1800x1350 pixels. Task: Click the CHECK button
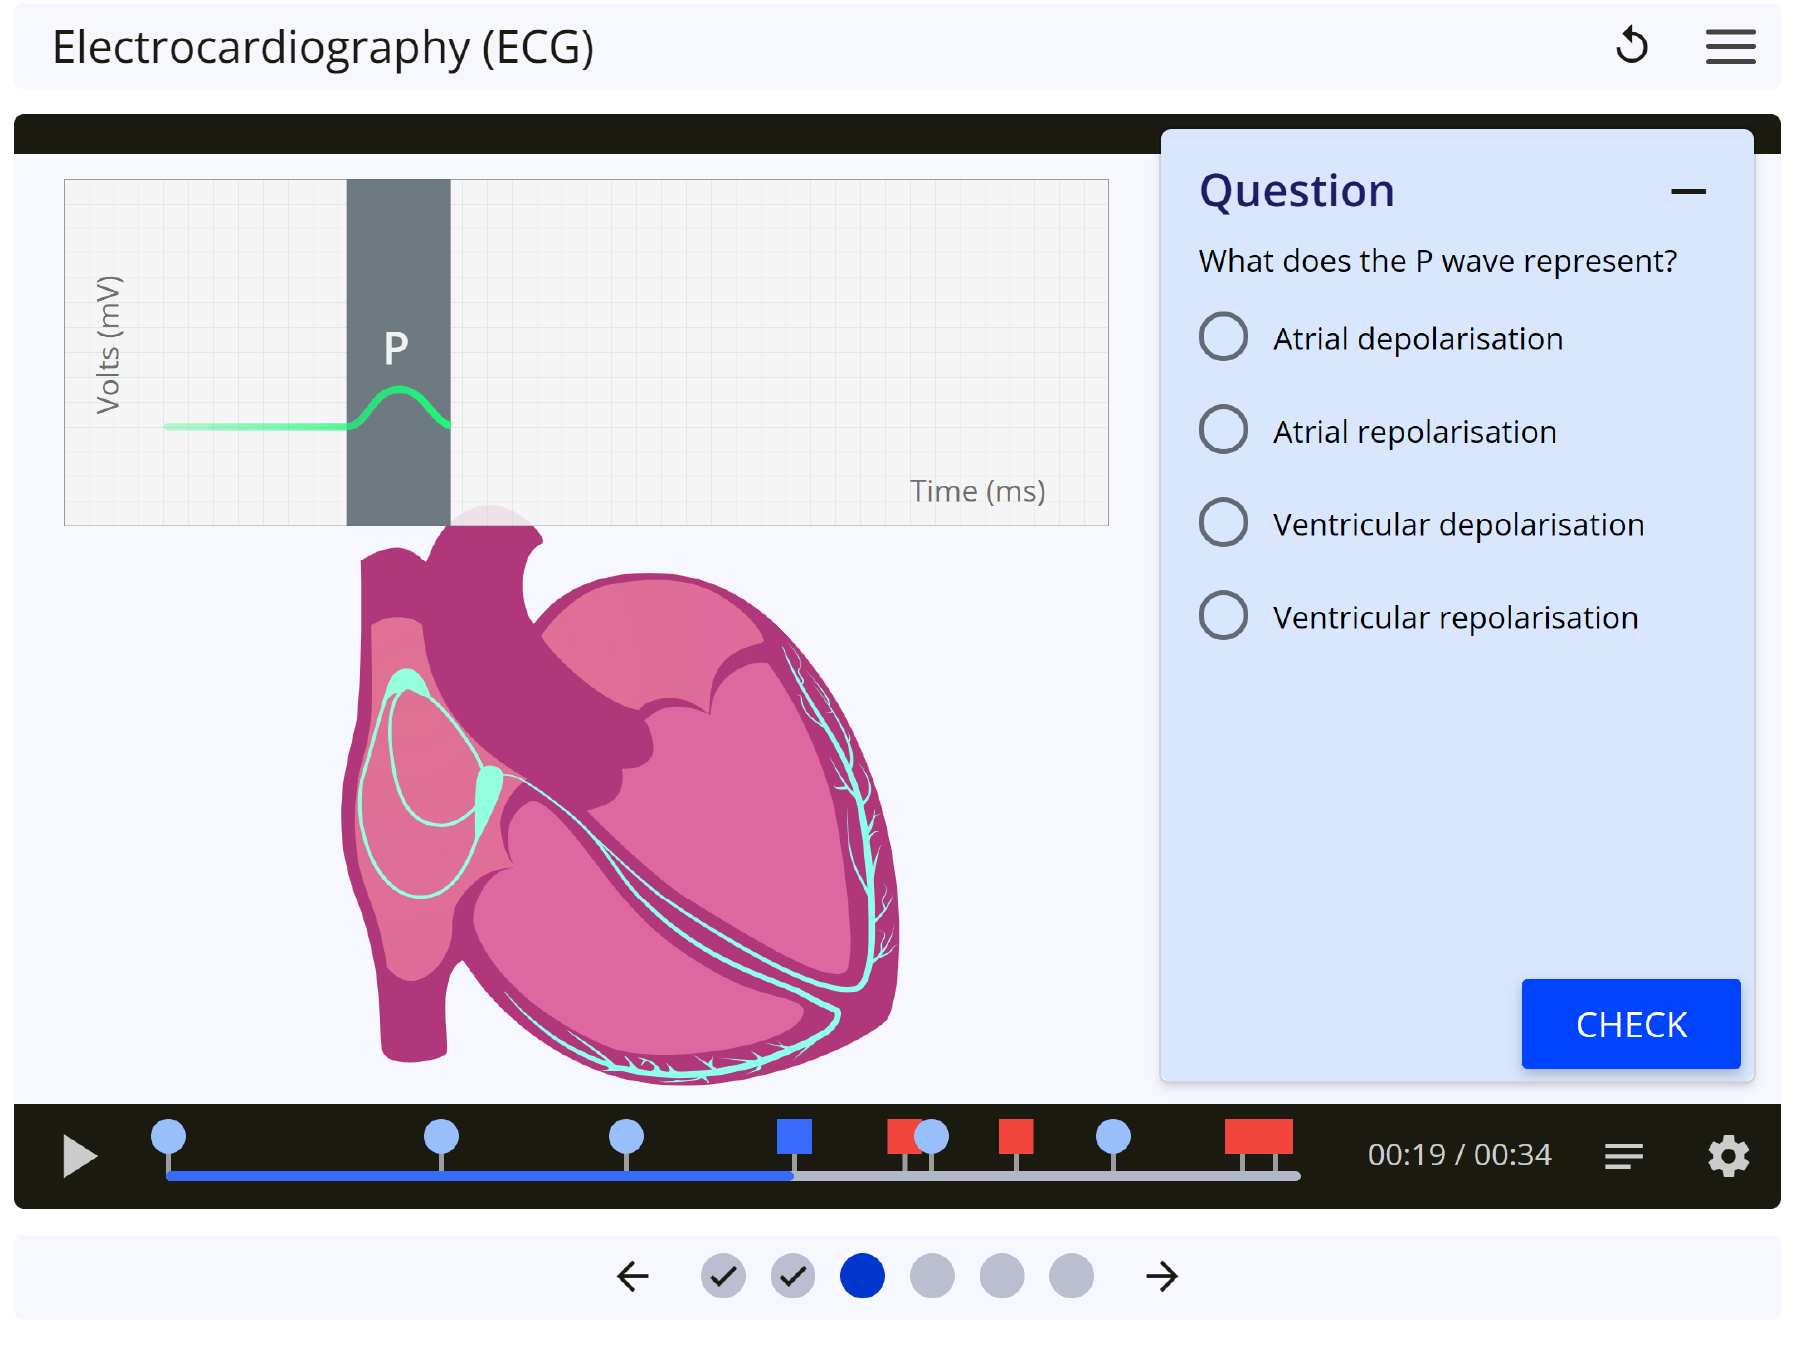(x=1630, y=1024)
